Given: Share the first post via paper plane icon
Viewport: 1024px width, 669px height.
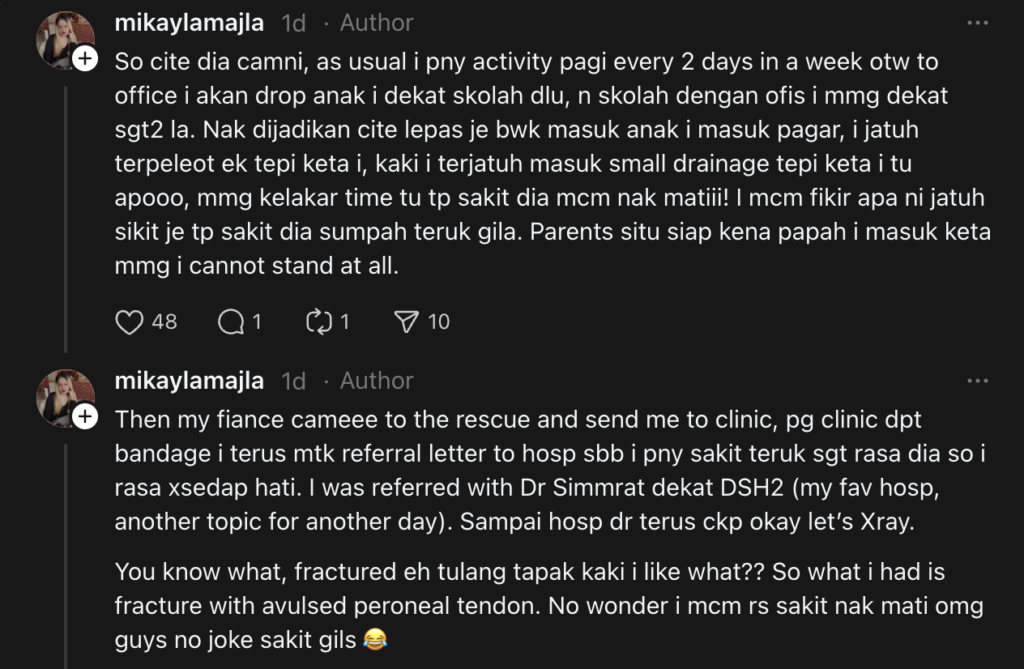Looking at the screenshot, I should [406, 321].
